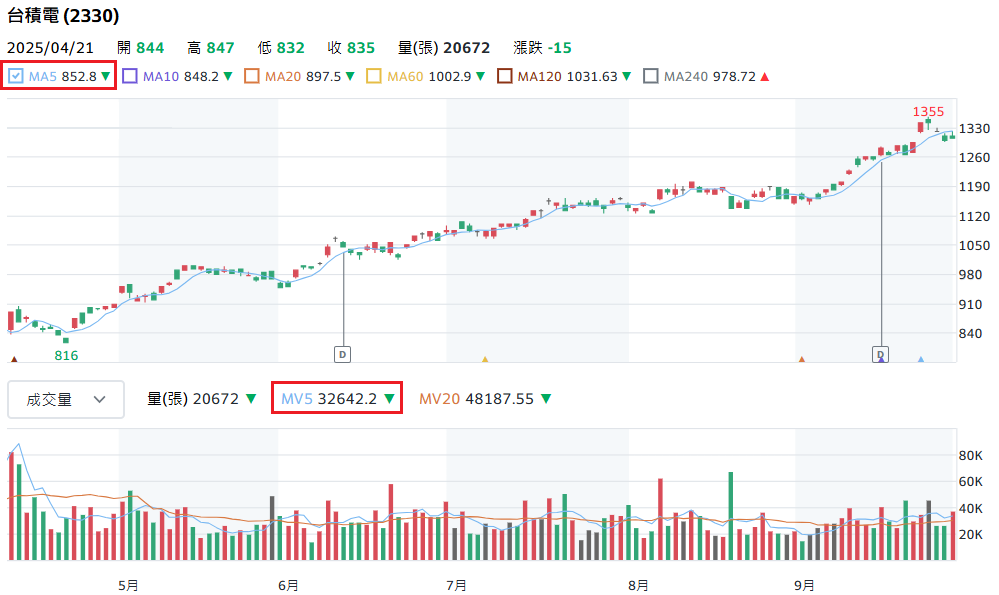The width and height of the screenshot is (999, 595).
Task: Tick the MA240 moving average checkbox
Action: pos(650,76)
